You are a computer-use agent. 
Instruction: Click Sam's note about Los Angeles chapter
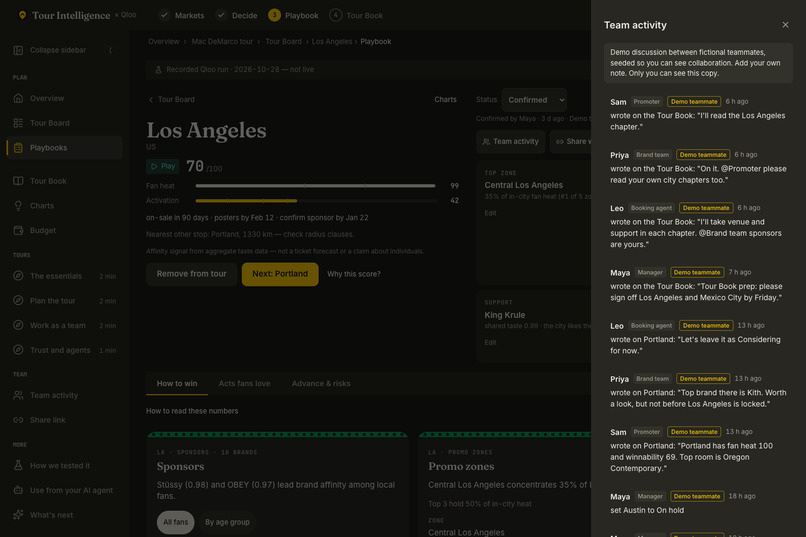[698, 121]
